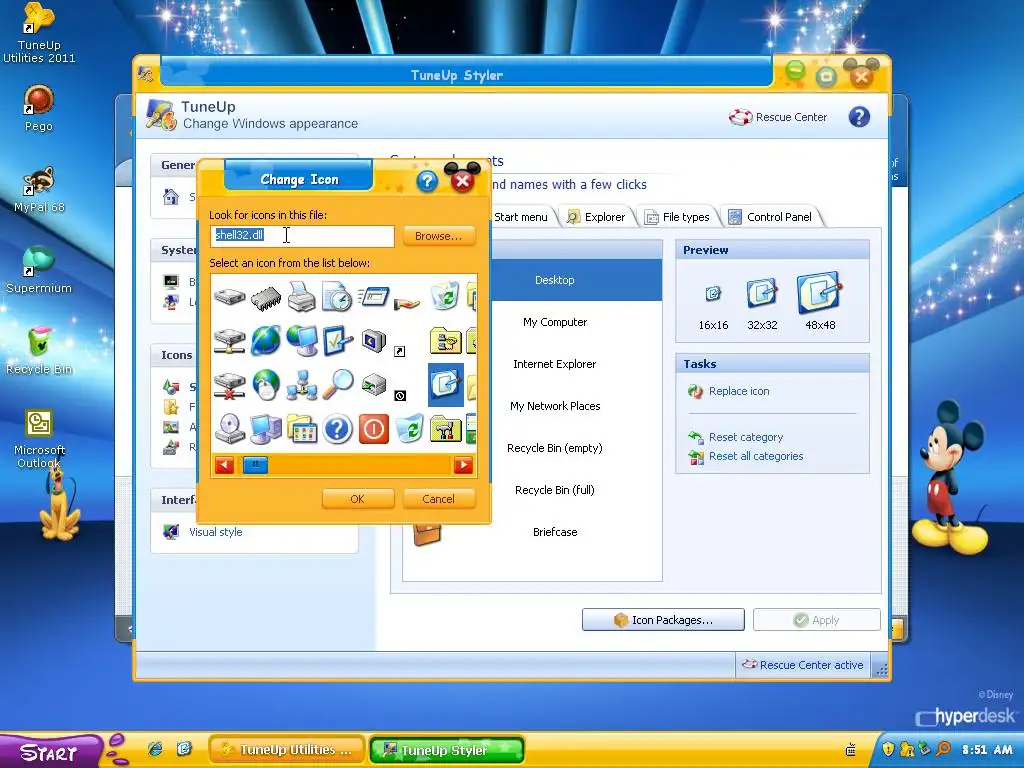Click Cancel in Change Icon dialog
The height and width of the screenshot is (768, 1024).
point(439,499)
